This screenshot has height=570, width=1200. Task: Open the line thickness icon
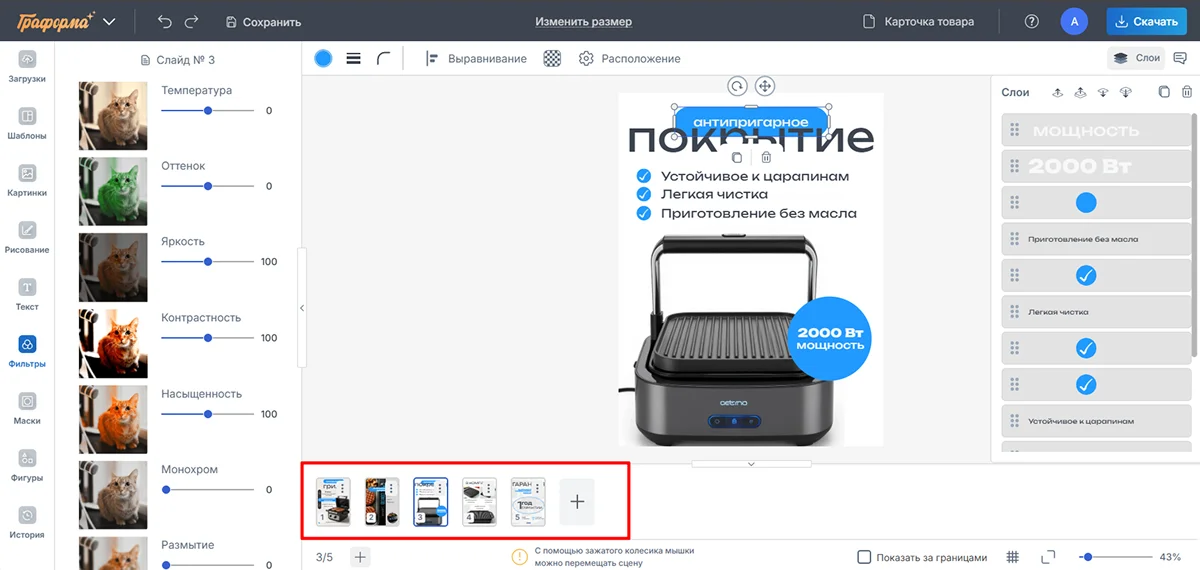[353, 59]
